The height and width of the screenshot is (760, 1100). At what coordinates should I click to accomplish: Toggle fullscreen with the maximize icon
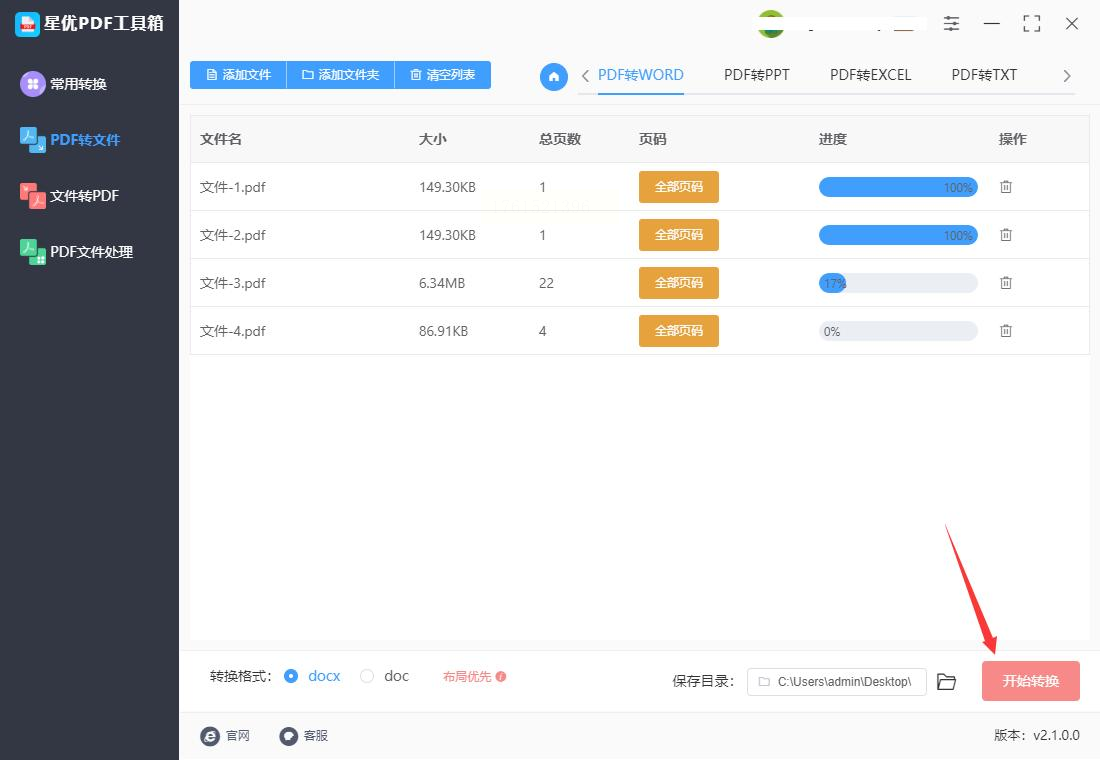[1031, 24]
